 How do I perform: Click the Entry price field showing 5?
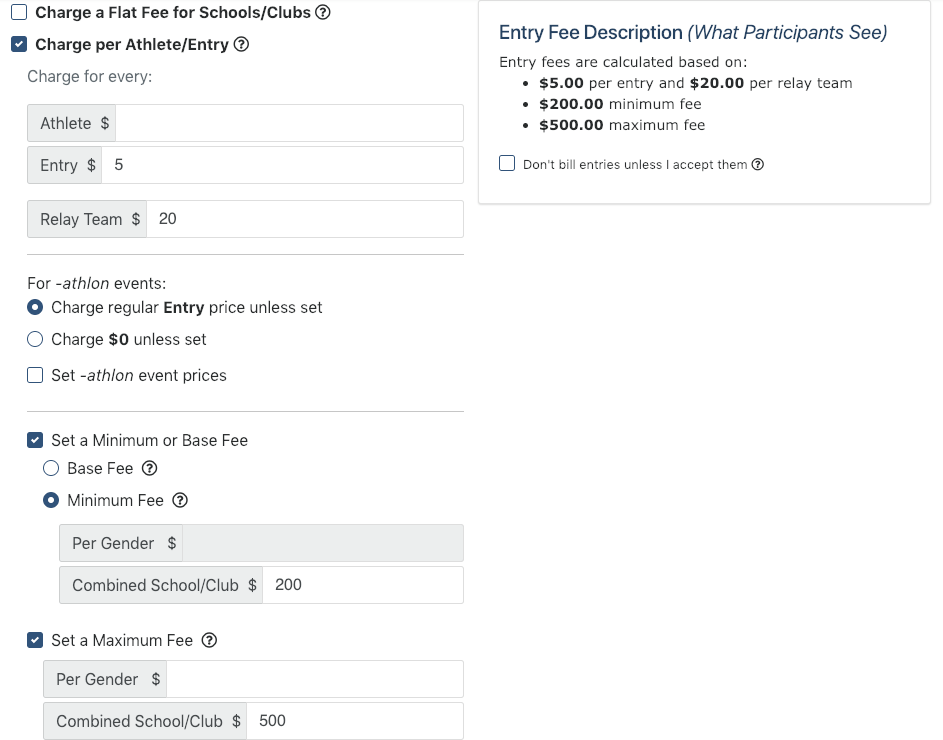coord(283,165)
